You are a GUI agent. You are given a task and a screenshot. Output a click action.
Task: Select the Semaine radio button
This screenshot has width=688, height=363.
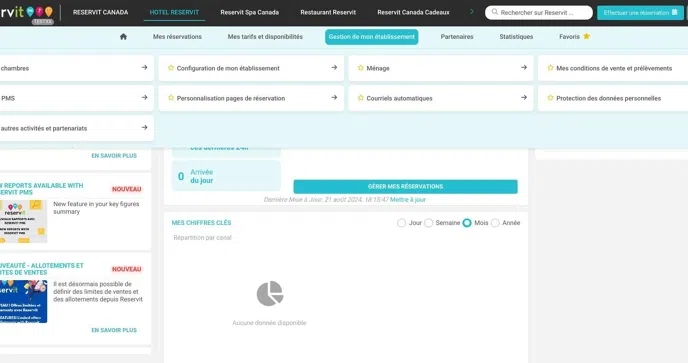click(x=429, y=223)
